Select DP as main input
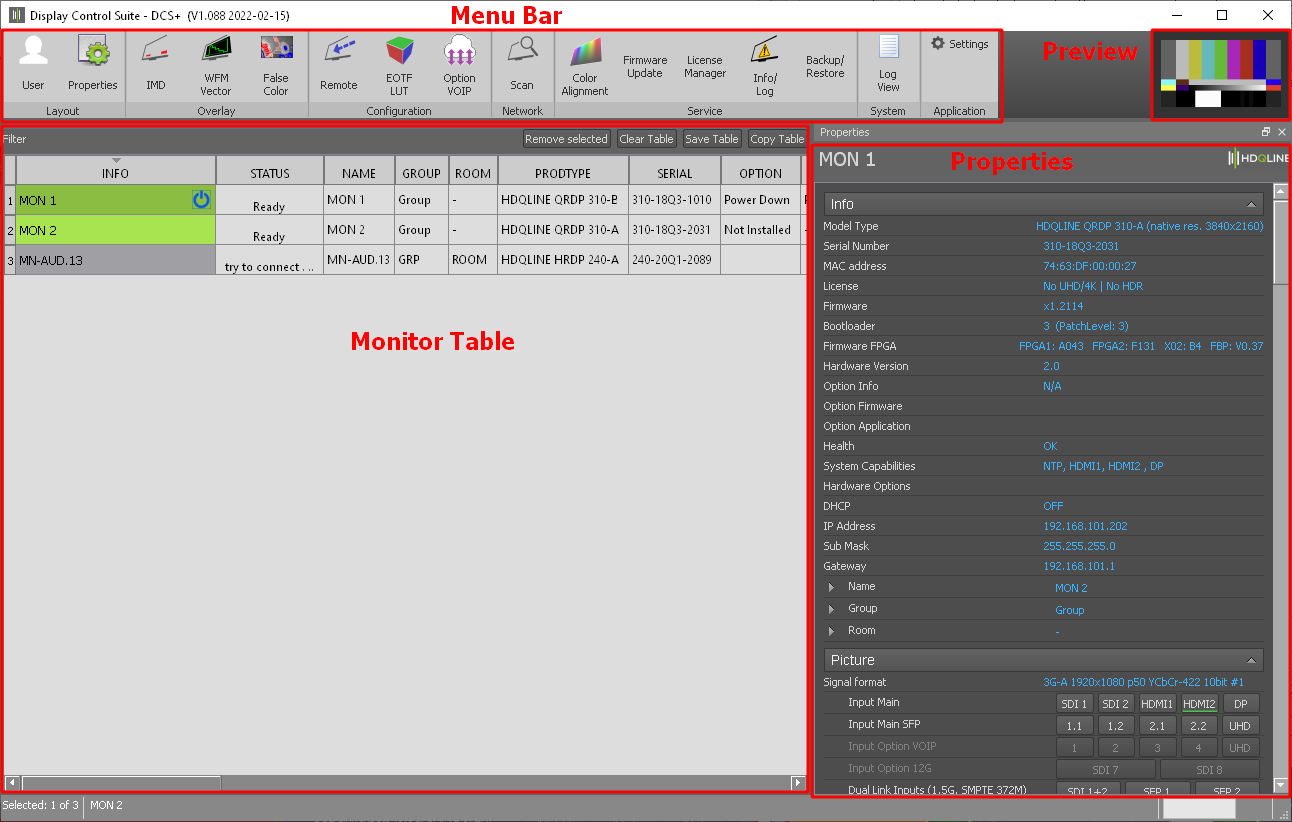Viewport: 1292px width, 822px height. click(1240, 704)
